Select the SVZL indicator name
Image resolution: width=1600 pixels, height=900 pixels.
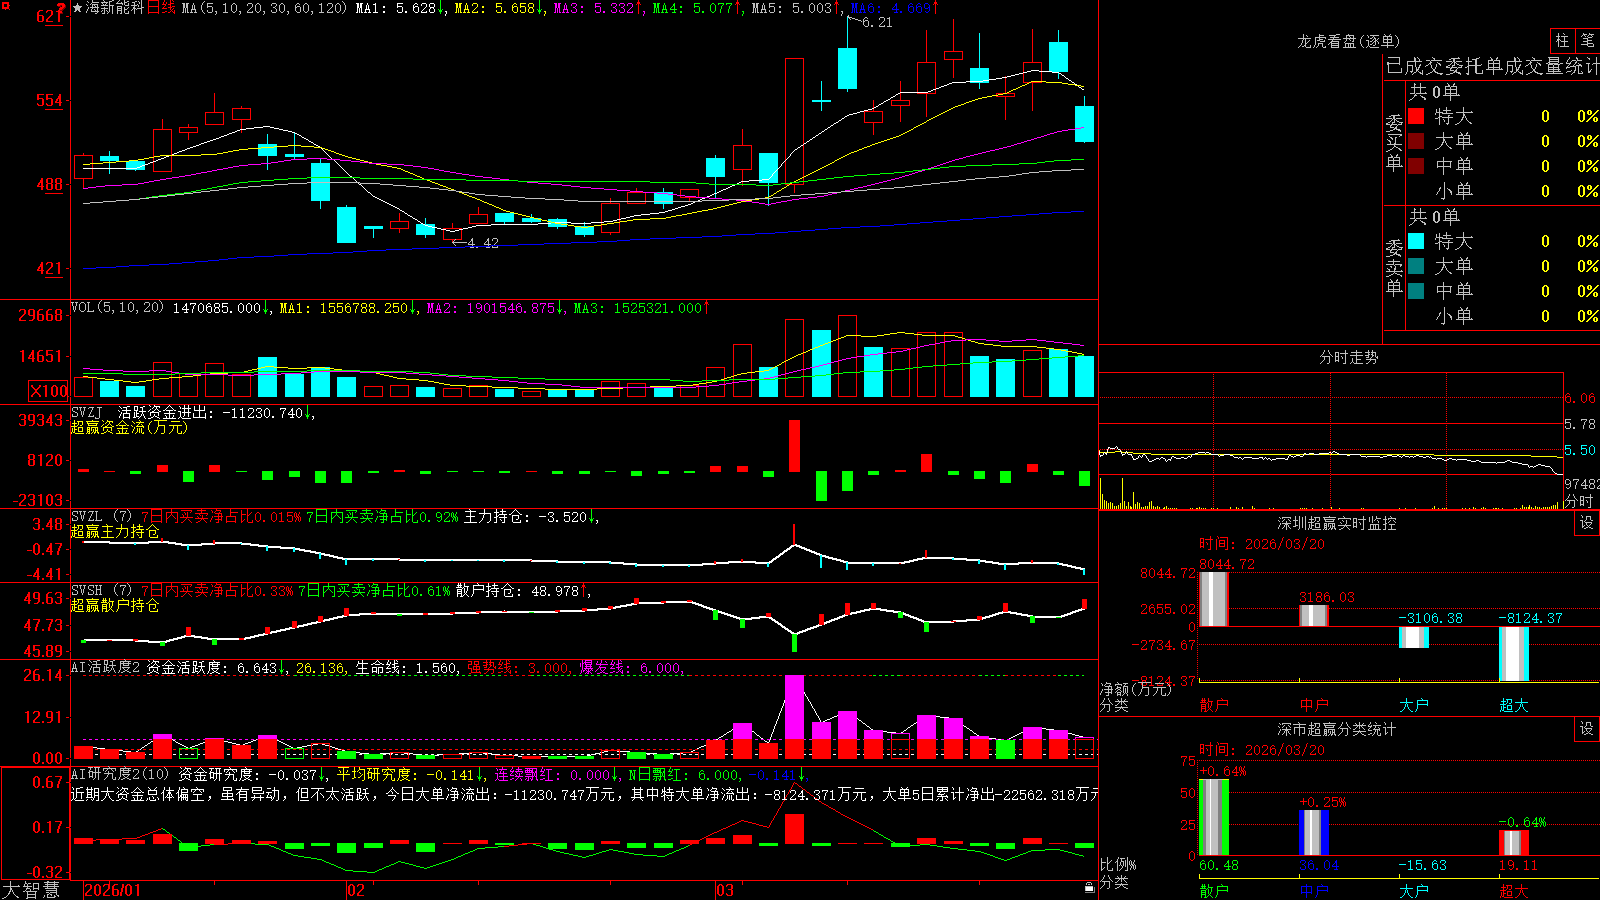click(87, 516)
